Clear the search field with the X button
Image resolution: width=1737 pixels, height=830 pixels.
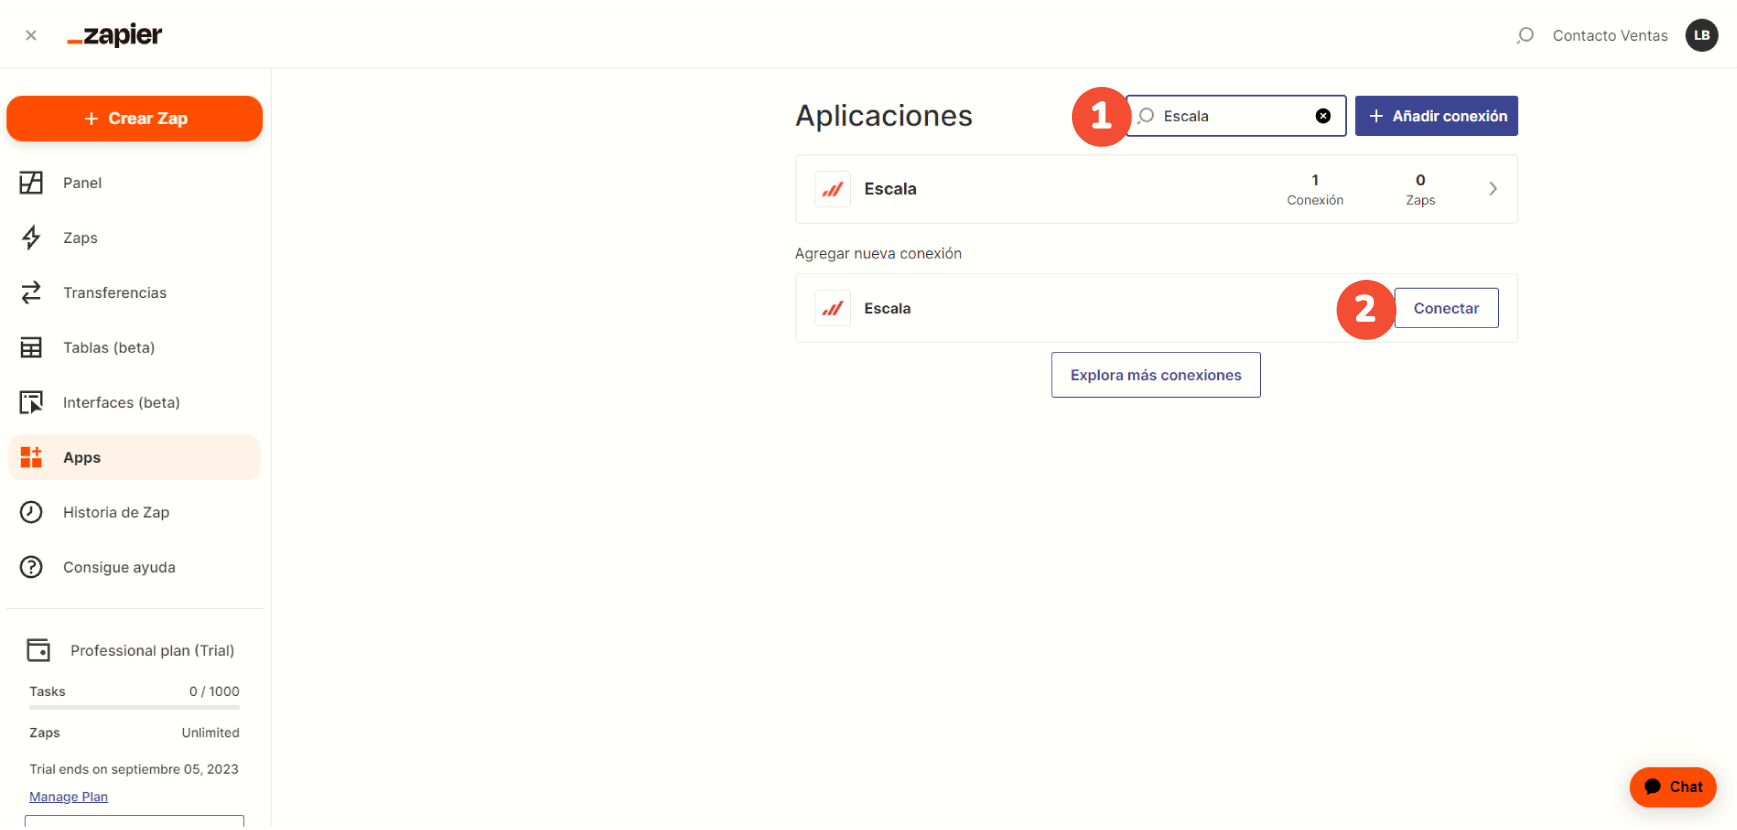(1323, 116)
